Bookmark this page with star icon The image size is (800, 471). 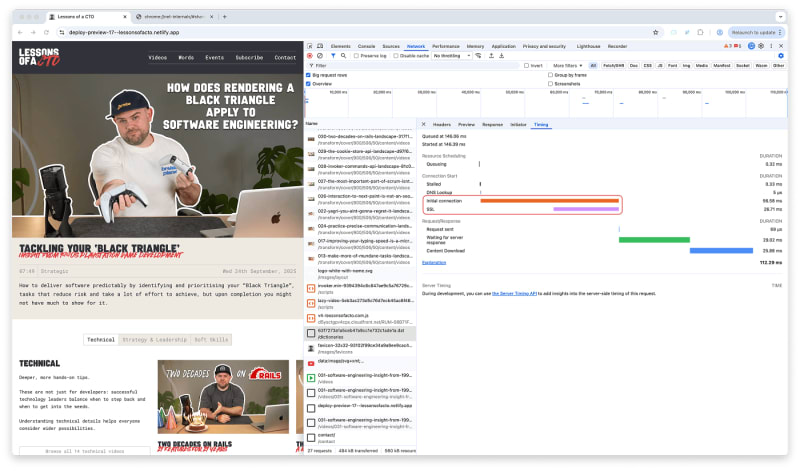655,32
